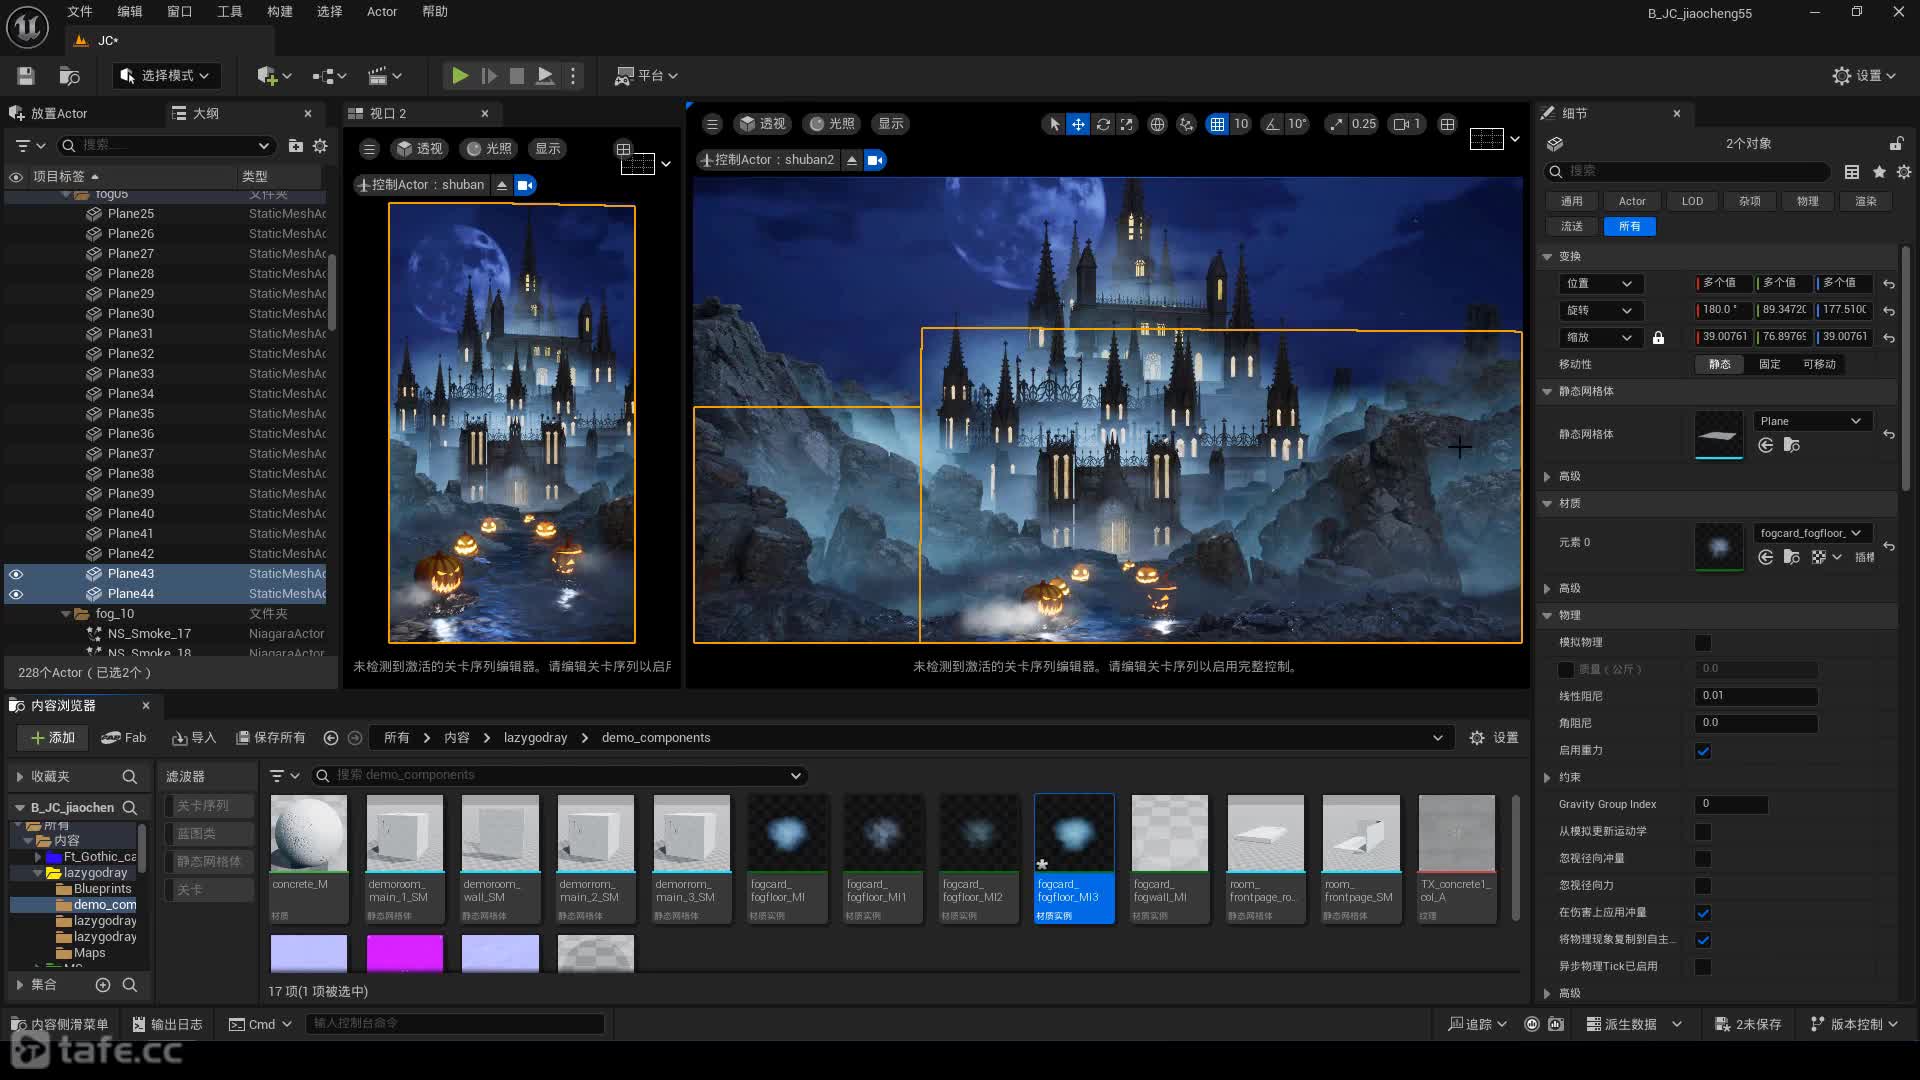Expand the 约束 section
The height and width of the screenshot is (1080, 1920).
click(x=1547, y=778)
